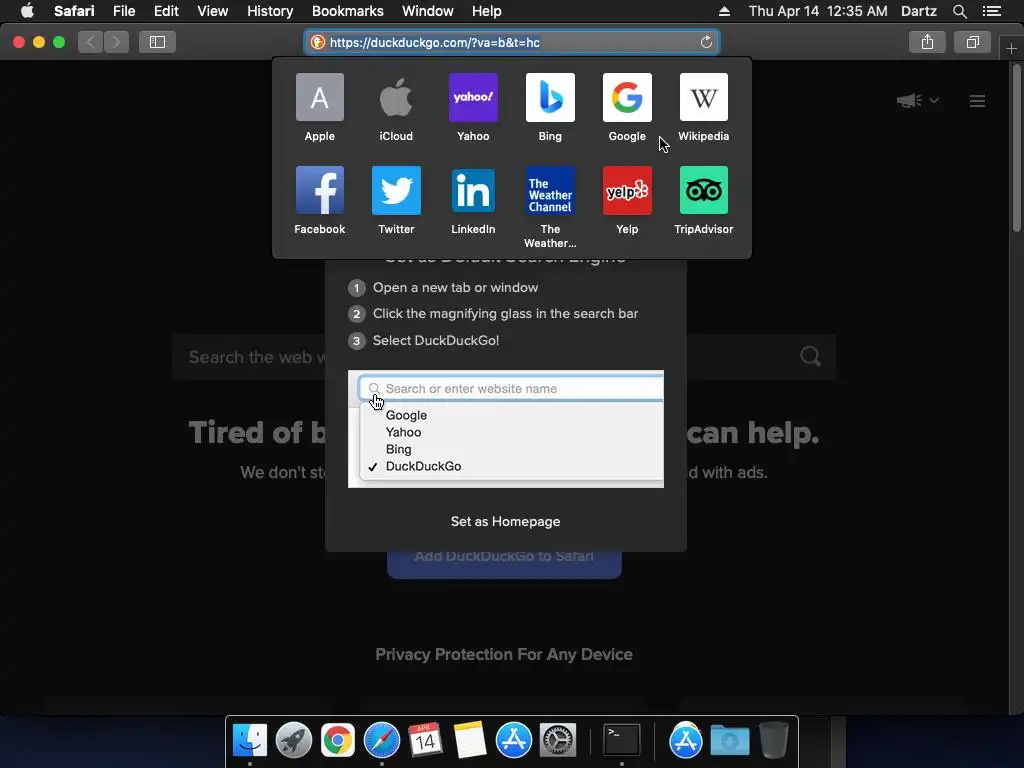
Task: Click the eject icon in menu bar
Action: click(724, 11)
